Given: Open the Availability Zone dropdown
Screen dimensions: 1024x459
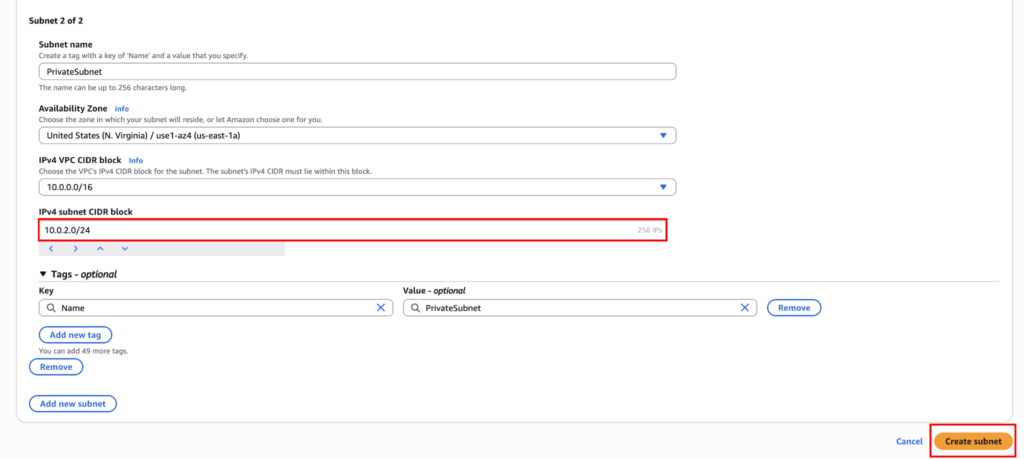Looking at the screenshot, I should [357, 136].
